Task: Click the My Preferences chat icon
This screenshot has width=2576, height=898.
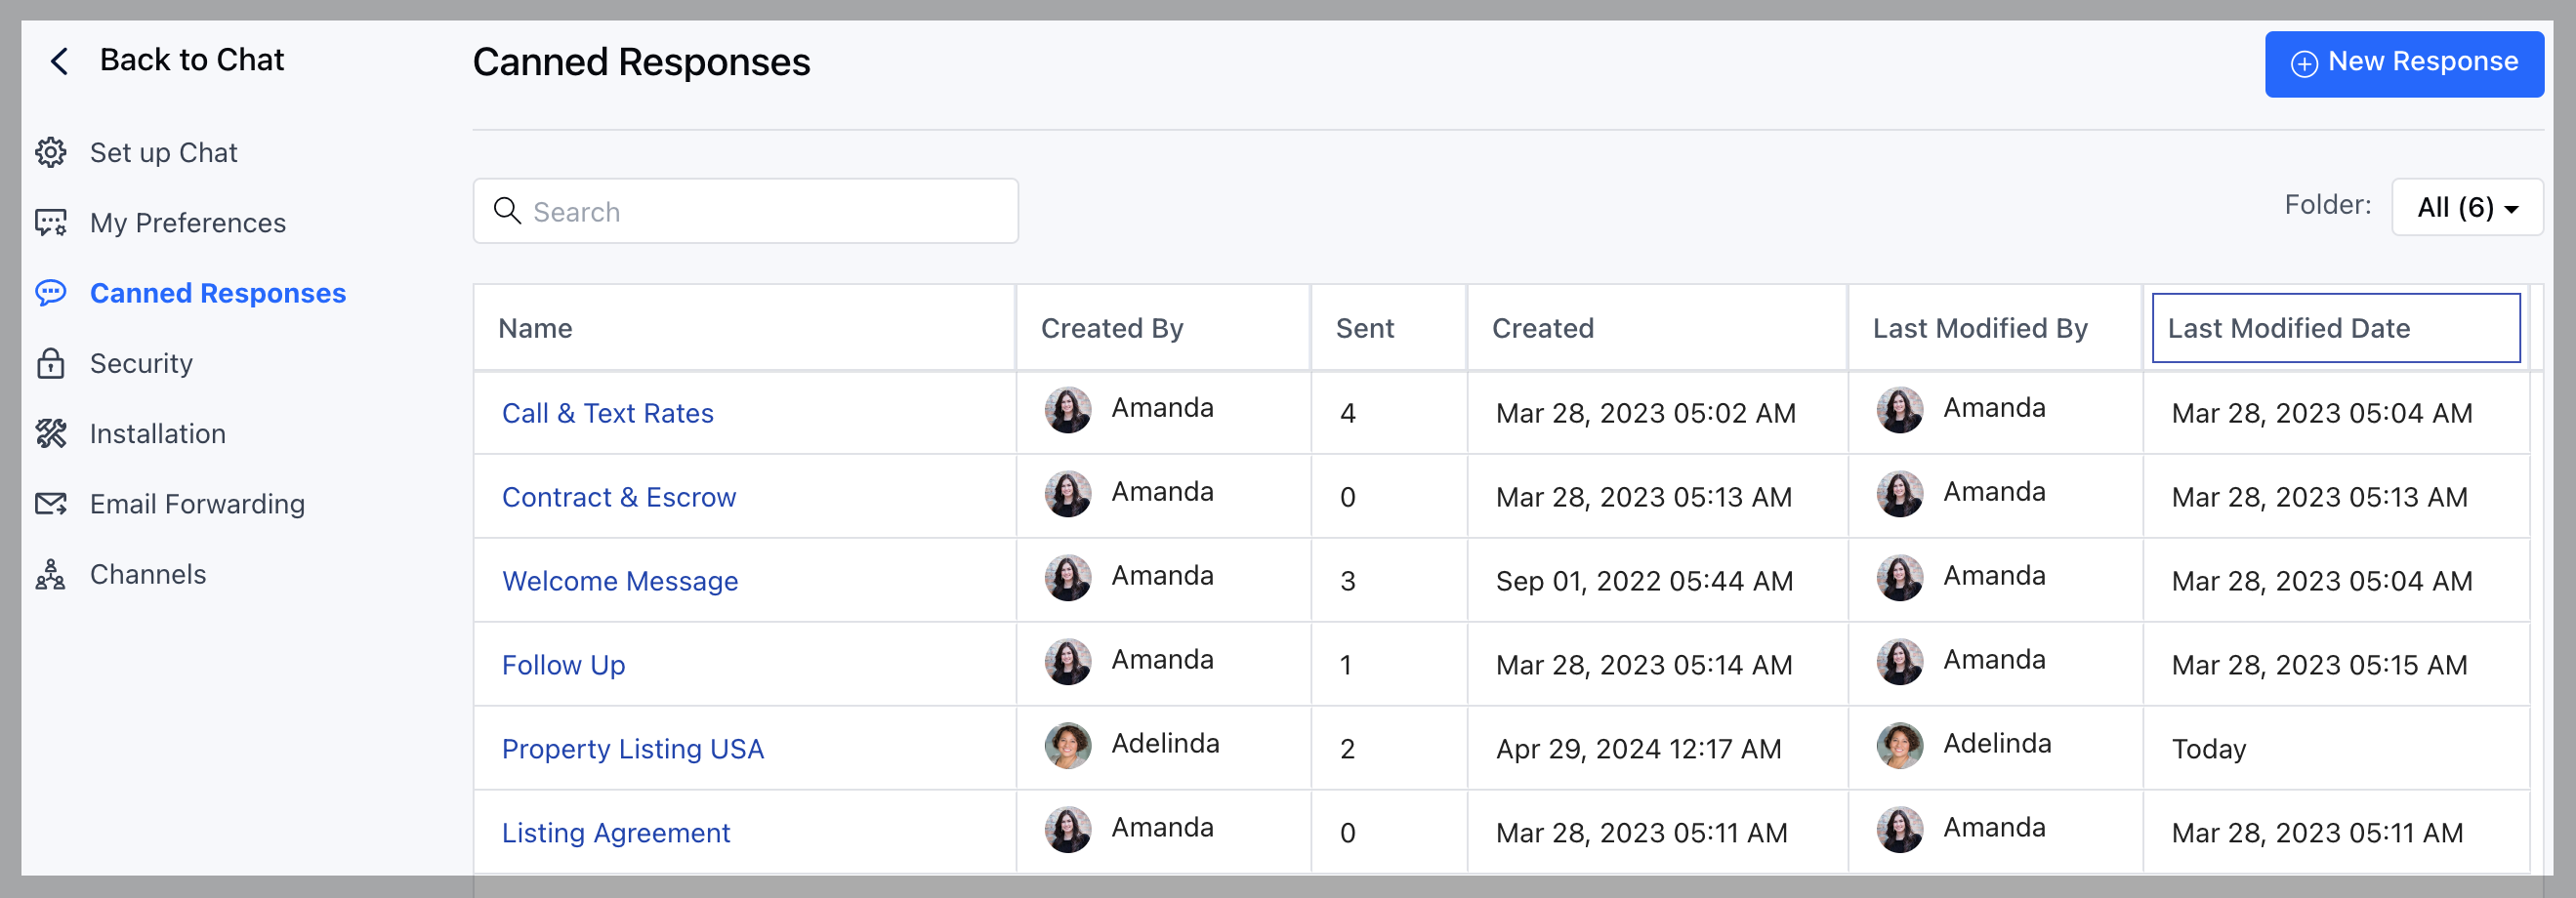Action: (50, 222)
